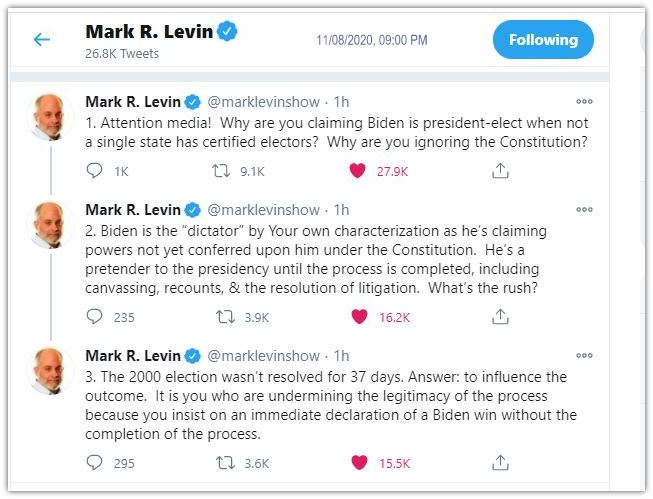The width and height of the screenshot is (653, 499).
Task: Toggle the heart on the 16.2K likes tweet
Action: pyautogui.click(x=357, y=317)
